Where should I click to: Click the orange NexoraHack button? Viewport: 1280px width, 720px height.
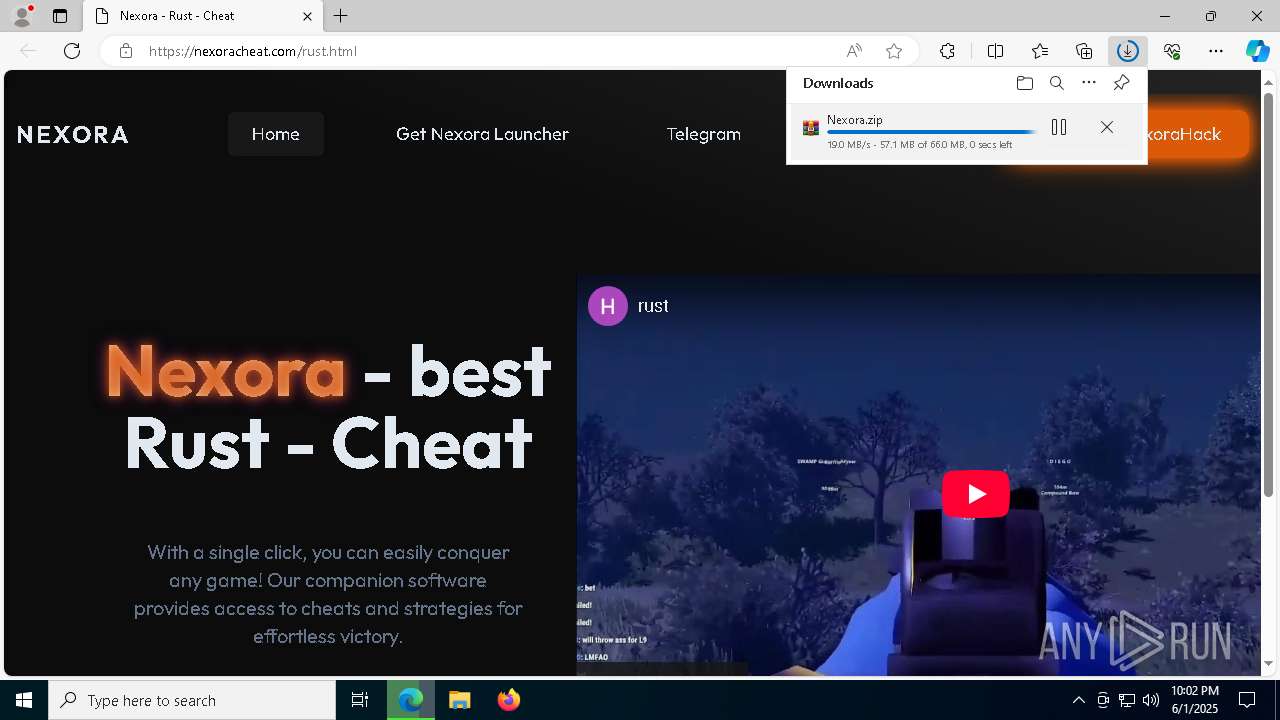1196,134
